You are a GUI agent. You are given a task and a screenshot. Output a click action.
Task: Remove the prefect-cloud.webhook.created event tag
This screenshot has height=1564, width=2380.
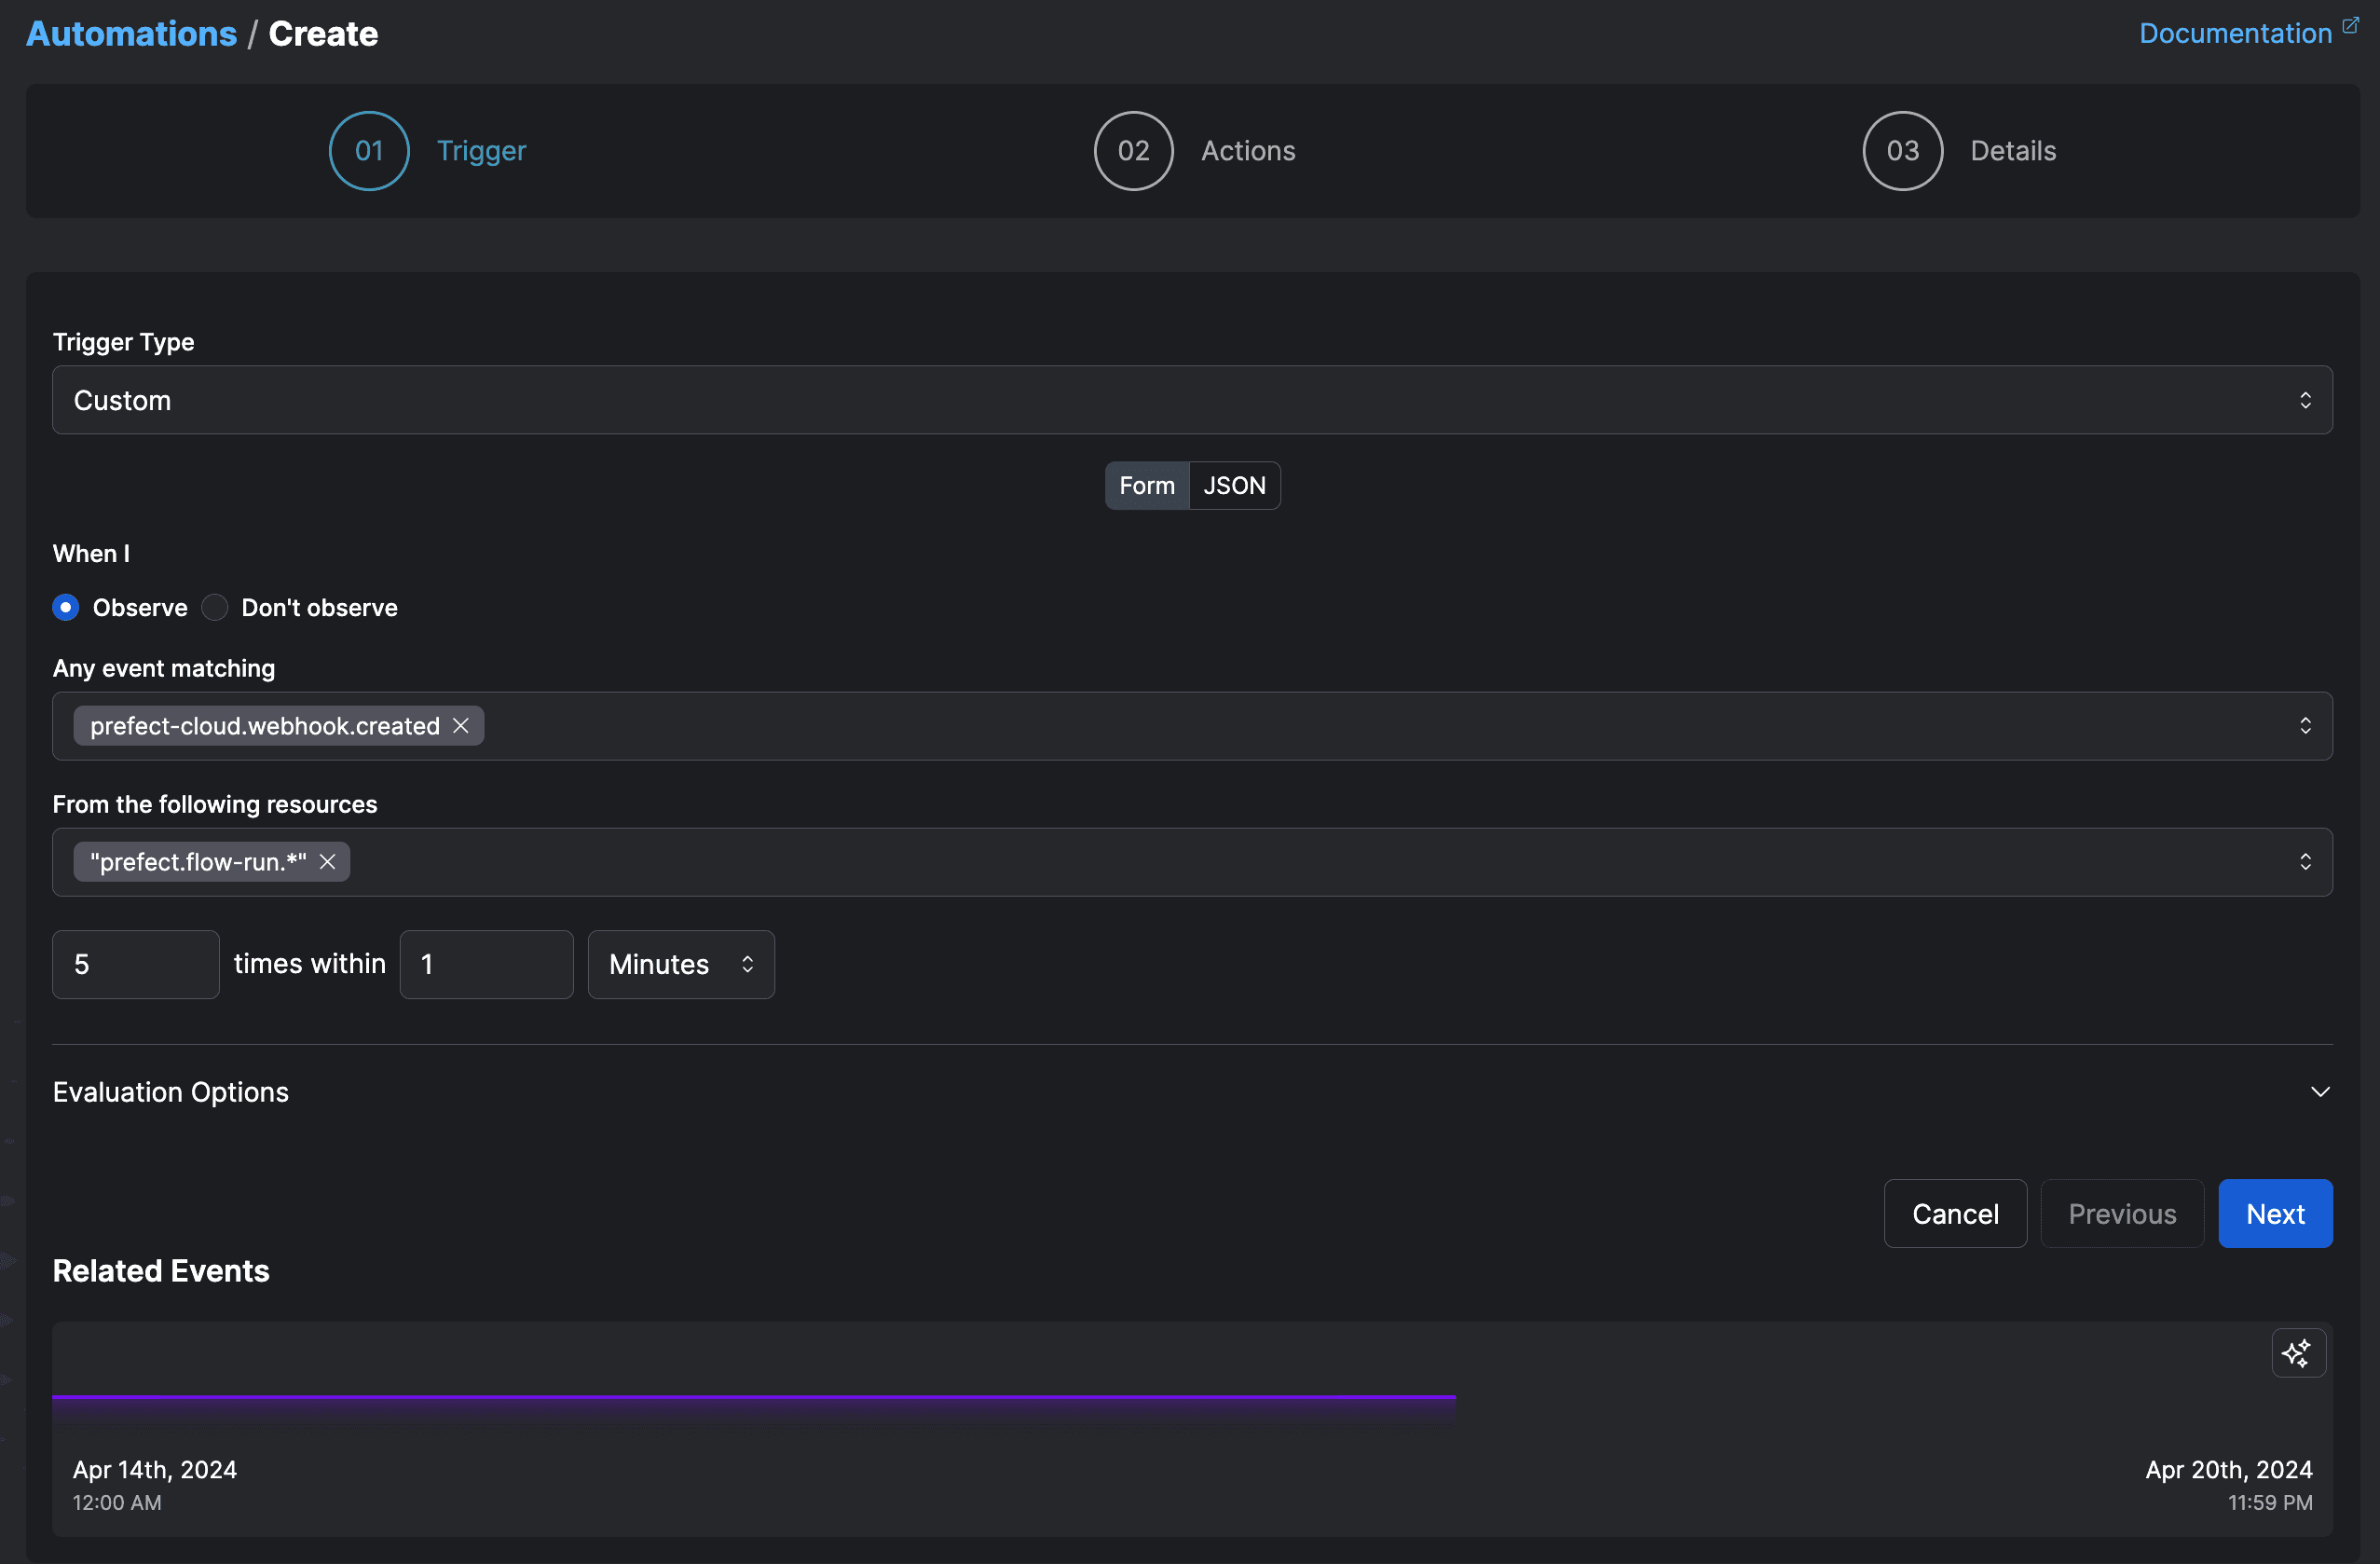tap(460, 726)
